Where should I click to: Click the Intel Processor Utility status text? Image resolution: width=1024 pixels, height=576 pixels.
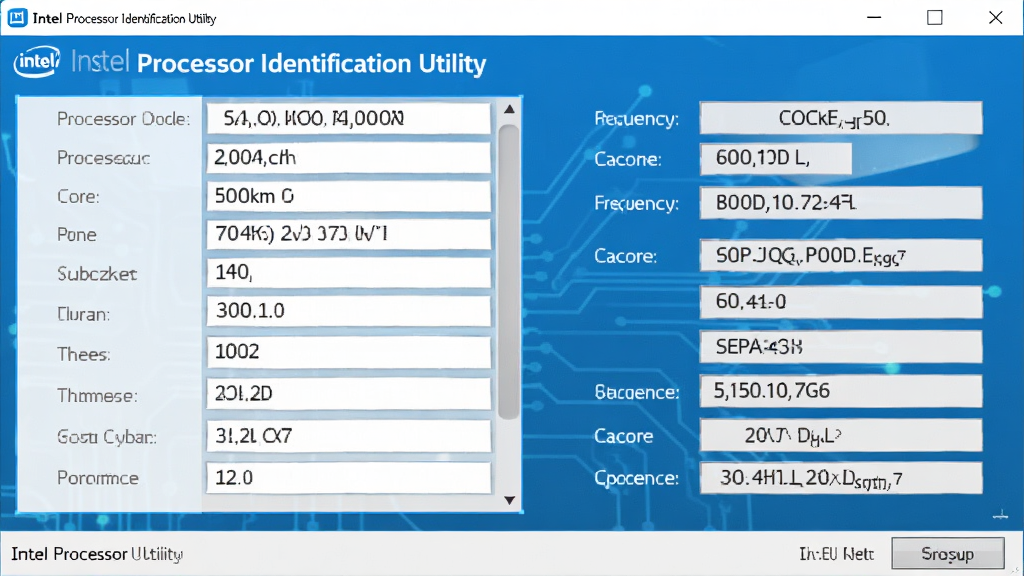pyautogui.click(x=97, y=554)
